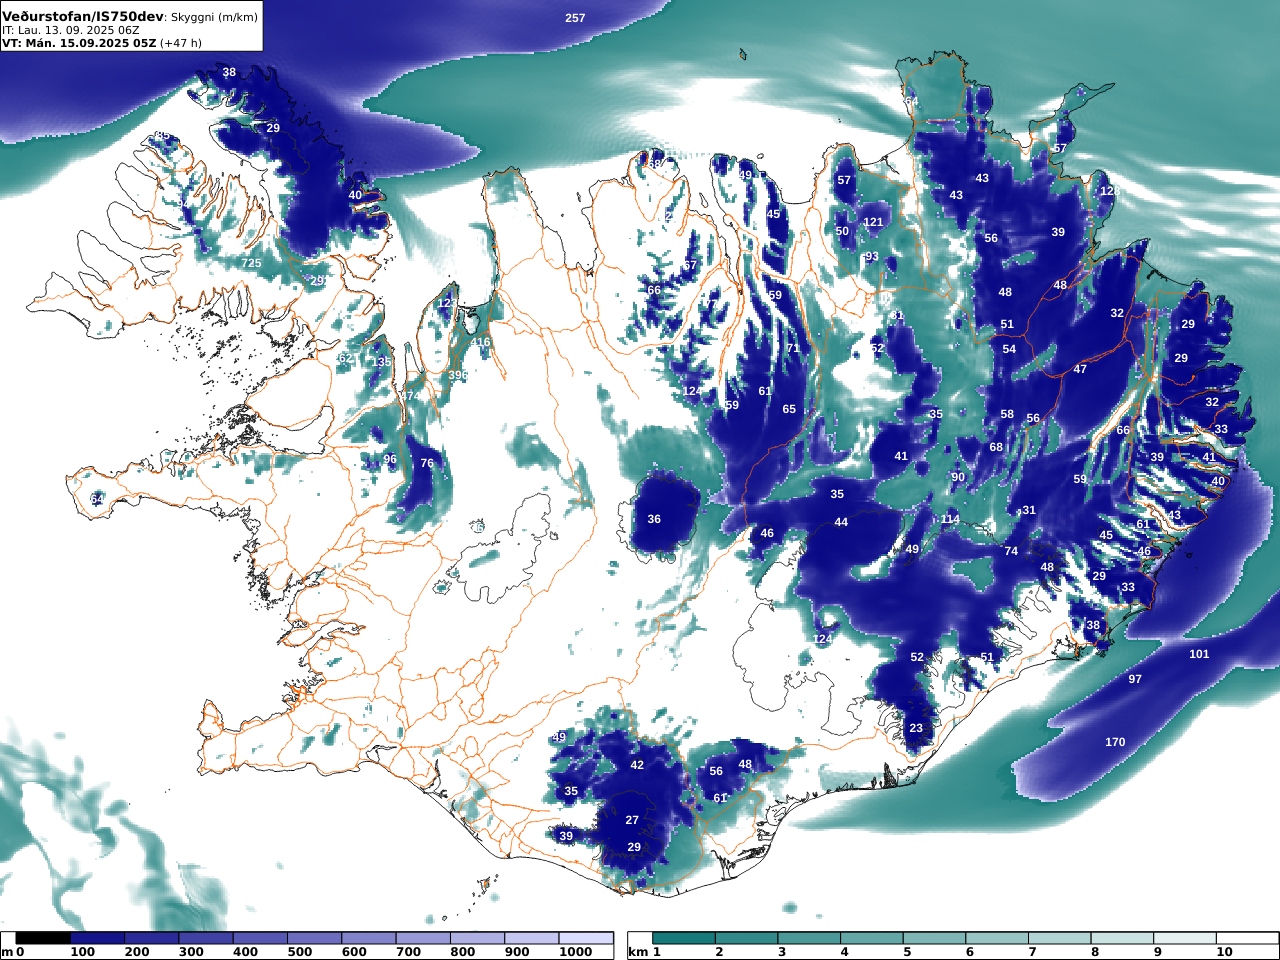The width and height of the screenshot is (1280, 960).
Task: Click the value 68 in the east
Action: [996, 447]
